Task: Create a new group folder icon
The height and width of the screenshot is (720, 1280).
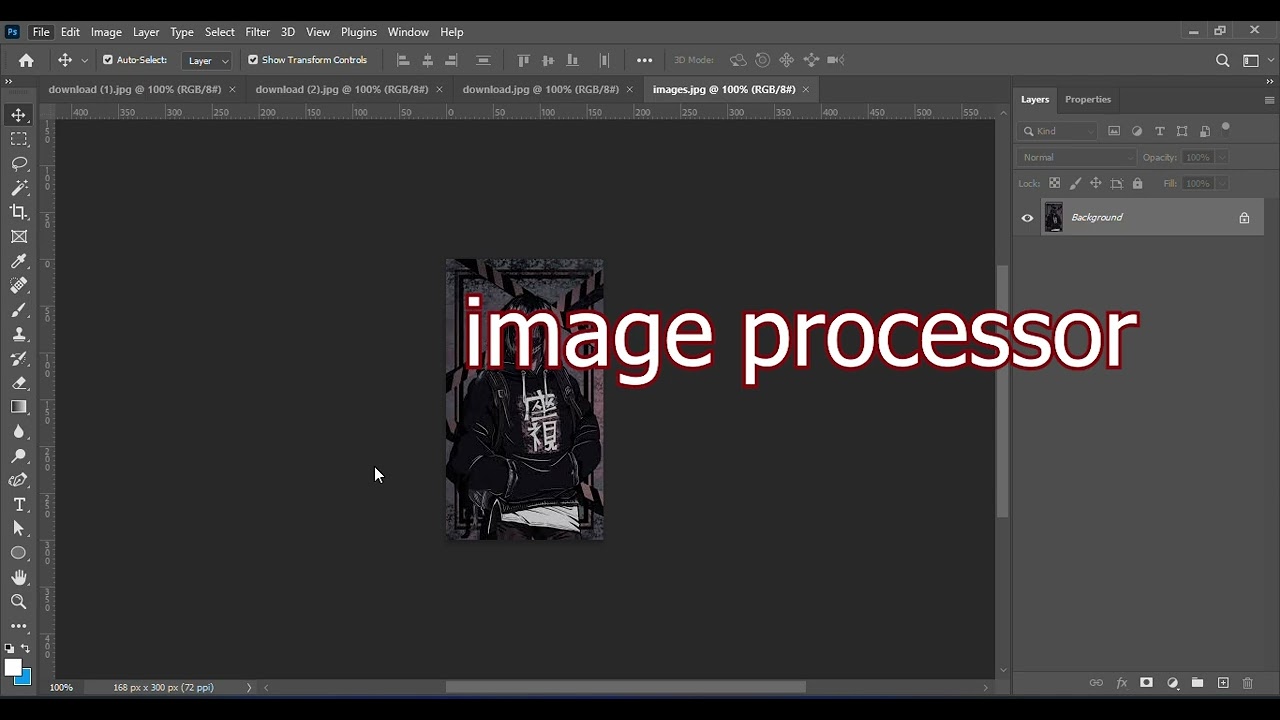Action: (1197, 683)
